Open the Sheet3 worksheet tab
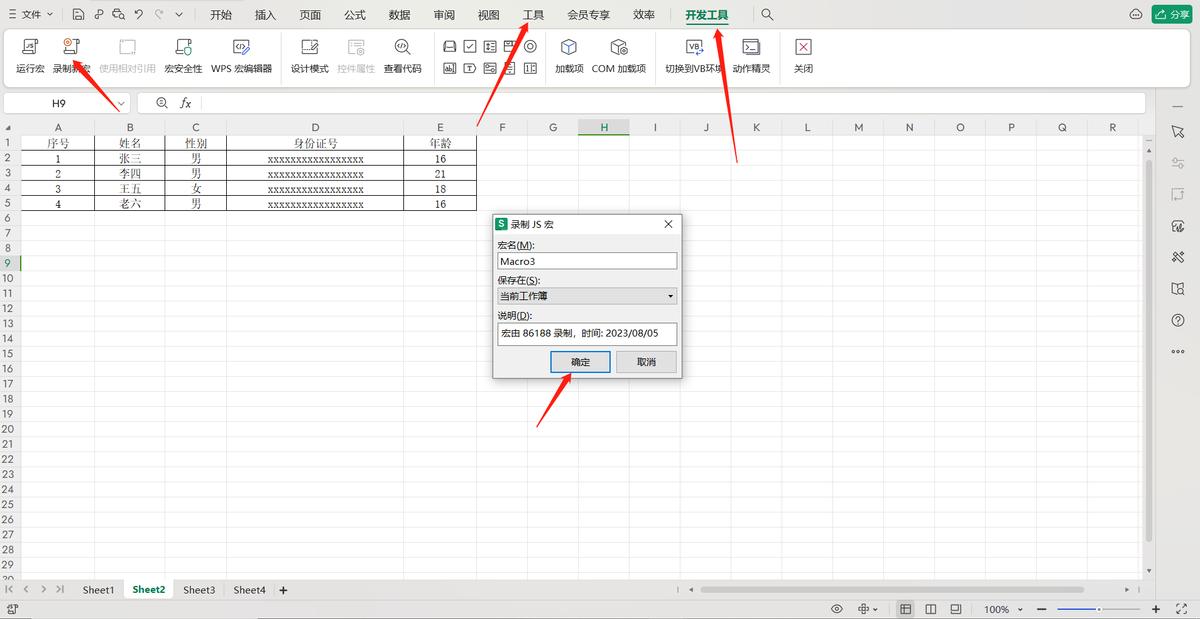Viewport: 1200px width, 619px height. 198,590
